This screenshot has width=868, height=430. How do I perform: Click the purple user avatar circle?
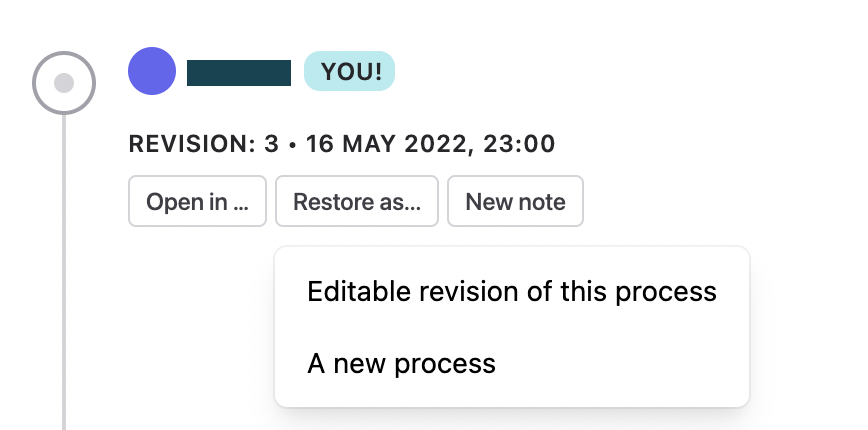[x=152, y=71]
